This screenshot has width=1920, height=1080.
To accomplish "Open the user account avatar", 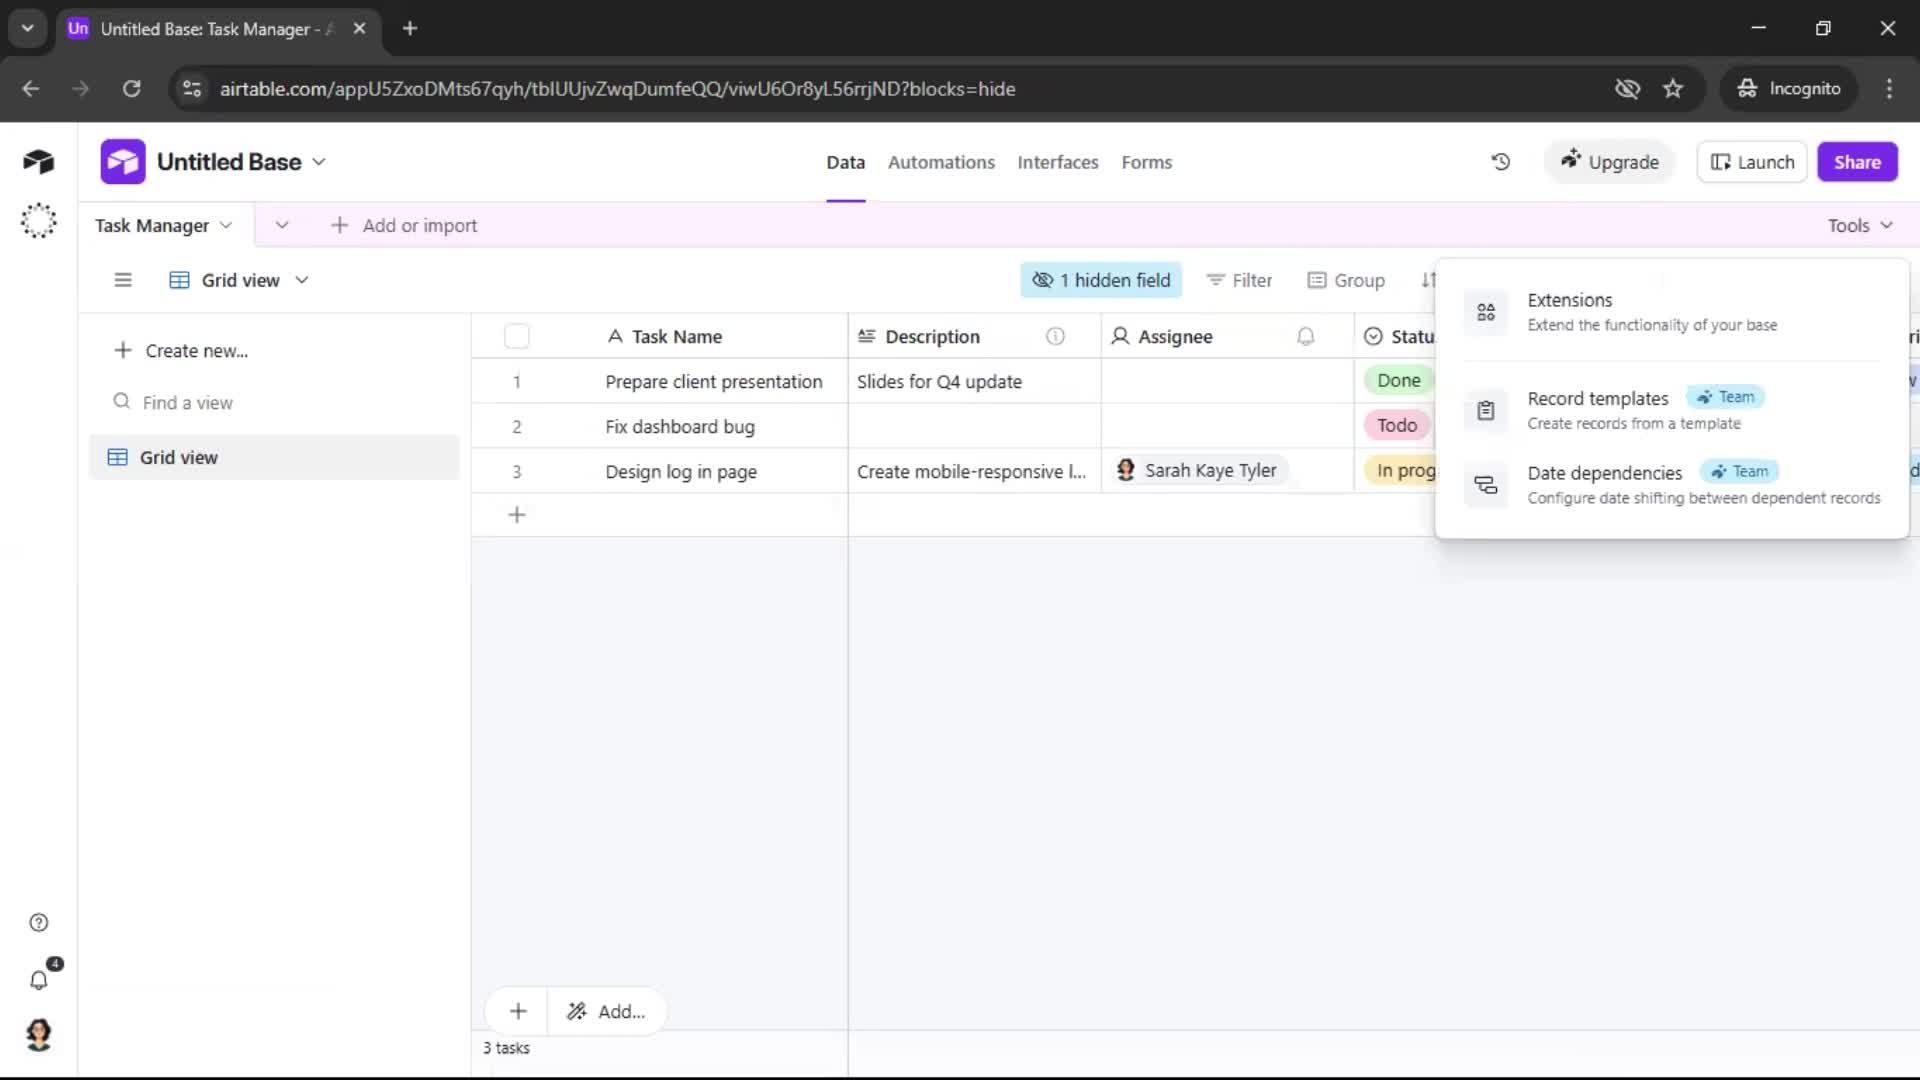I will coord(38,1035).
